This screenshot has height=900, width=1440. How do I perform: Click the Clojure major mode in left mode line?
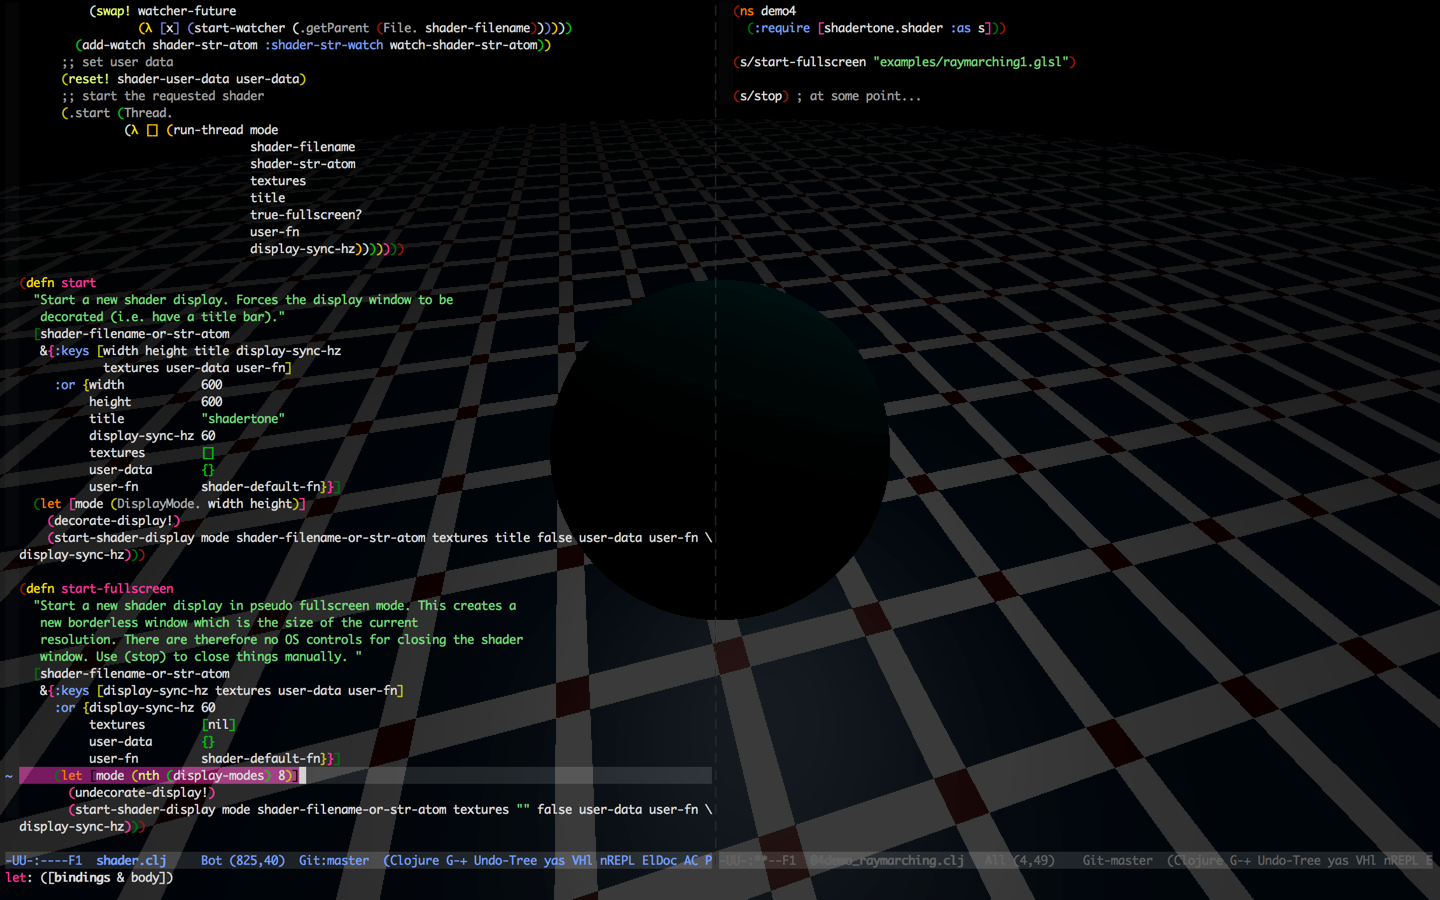point(414,860)
